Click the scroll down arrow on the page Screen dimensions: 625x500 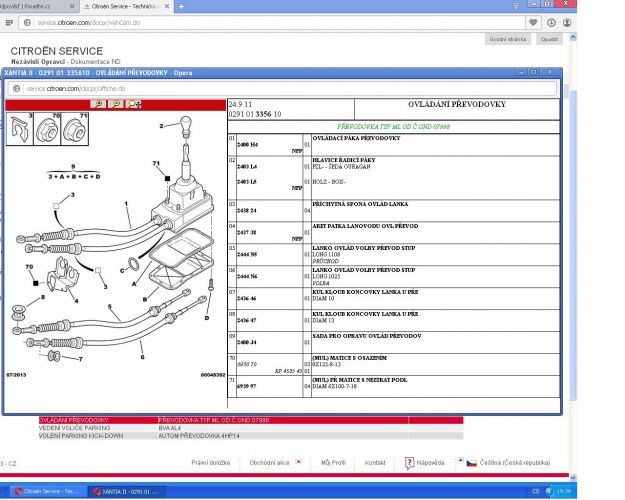(573, 477)
